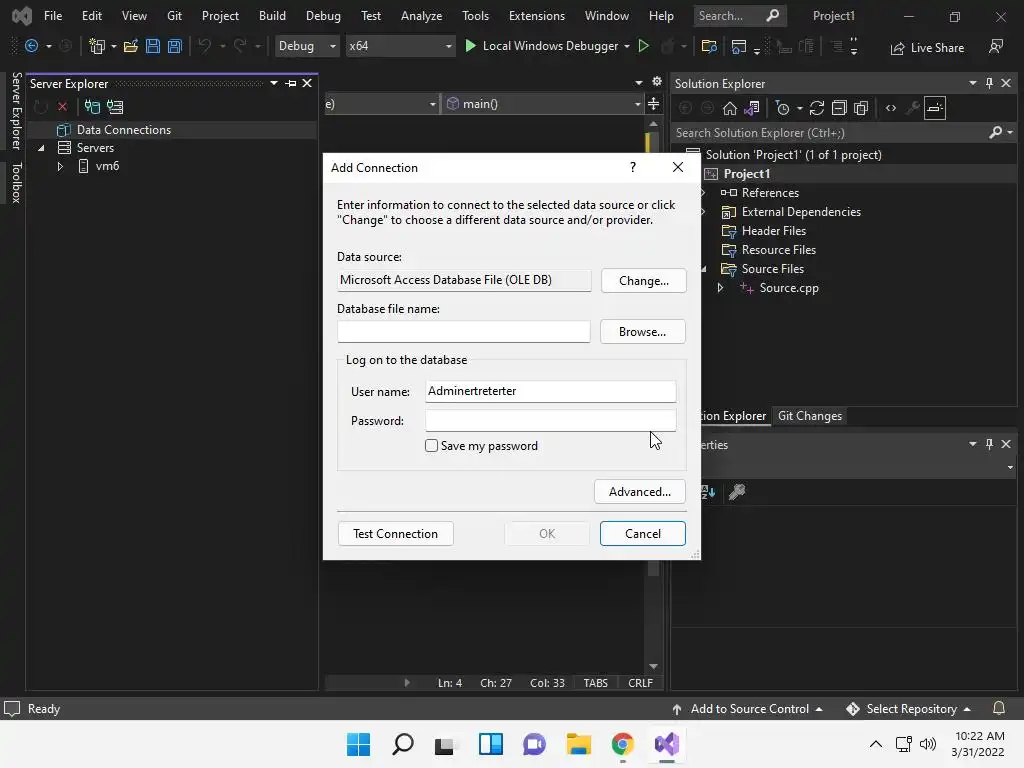Select Header Files in Solution Explorer
The height and width of the screenshot is (768, 1024).
click(x=774, y=231)
